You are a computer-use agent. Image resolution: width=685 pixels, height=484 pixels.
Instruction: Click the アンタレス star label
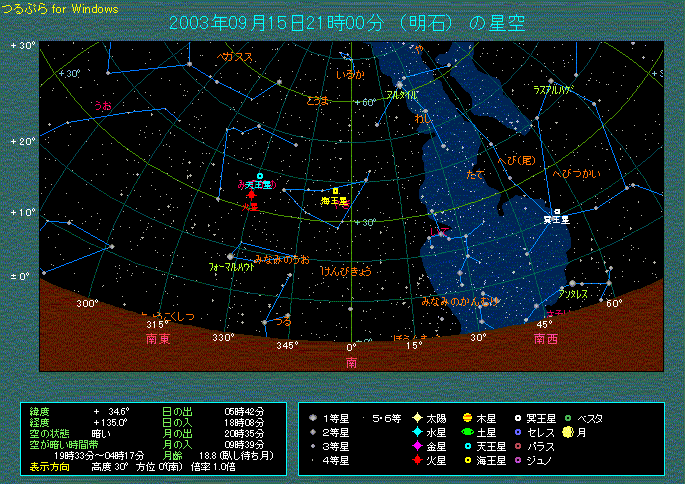click(x=573, y=295)
